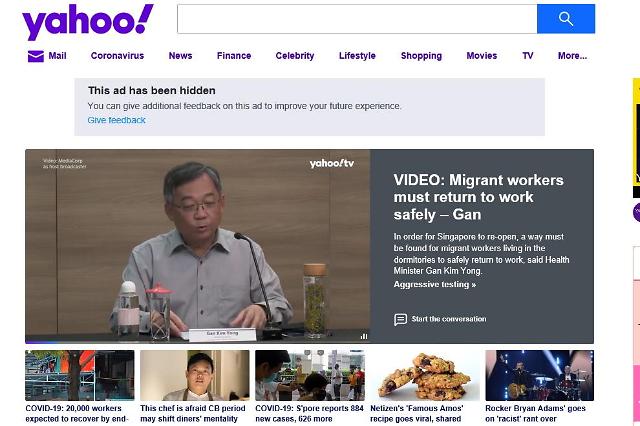Viewport: 640px width, 426px height.
Task: Open headline 'VIDEO: Migrant workers must return to work safely'
Action: click(x=478, y=197)
